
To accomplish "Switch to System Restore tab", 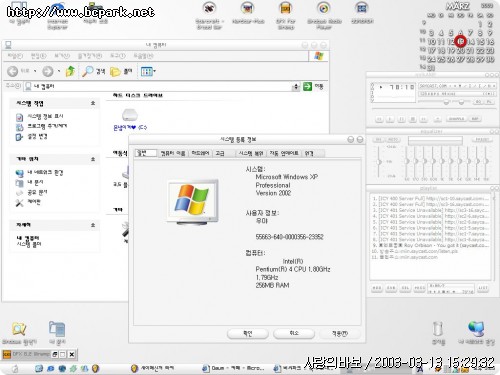I will pyautogui.click(x=251, y=153).
